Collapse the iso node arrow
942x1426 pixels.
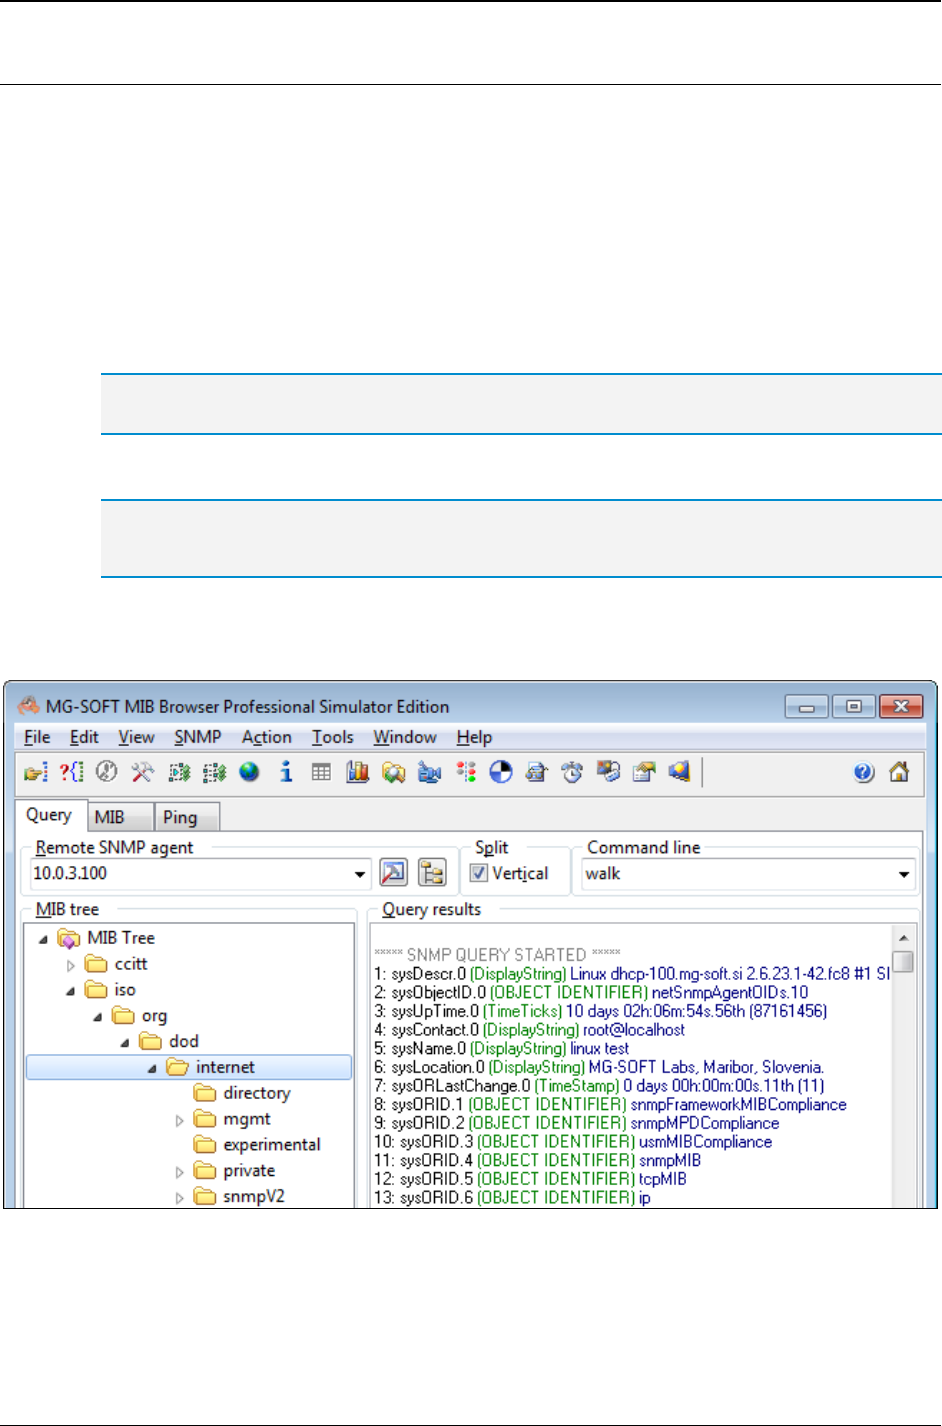click(x=70, y=991)
